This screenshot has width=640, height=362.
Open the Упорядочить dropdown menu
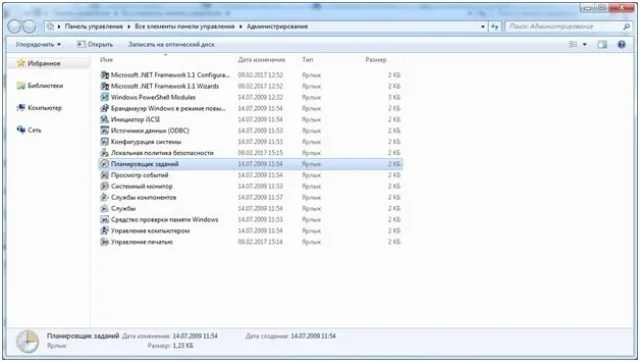point(38,44)
